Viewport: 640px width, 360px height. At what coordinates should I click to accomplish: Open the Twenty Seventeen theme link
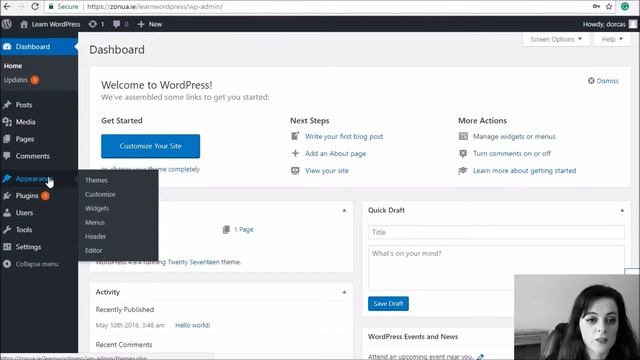coord(193,262)
